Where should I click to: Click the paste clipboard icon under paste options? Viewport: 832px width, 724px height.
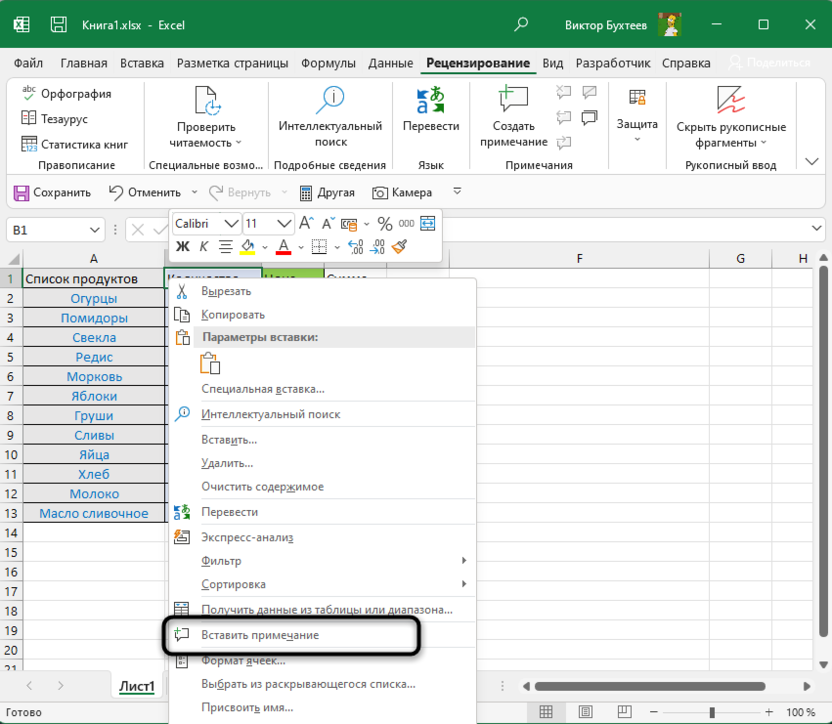[210, 363]
